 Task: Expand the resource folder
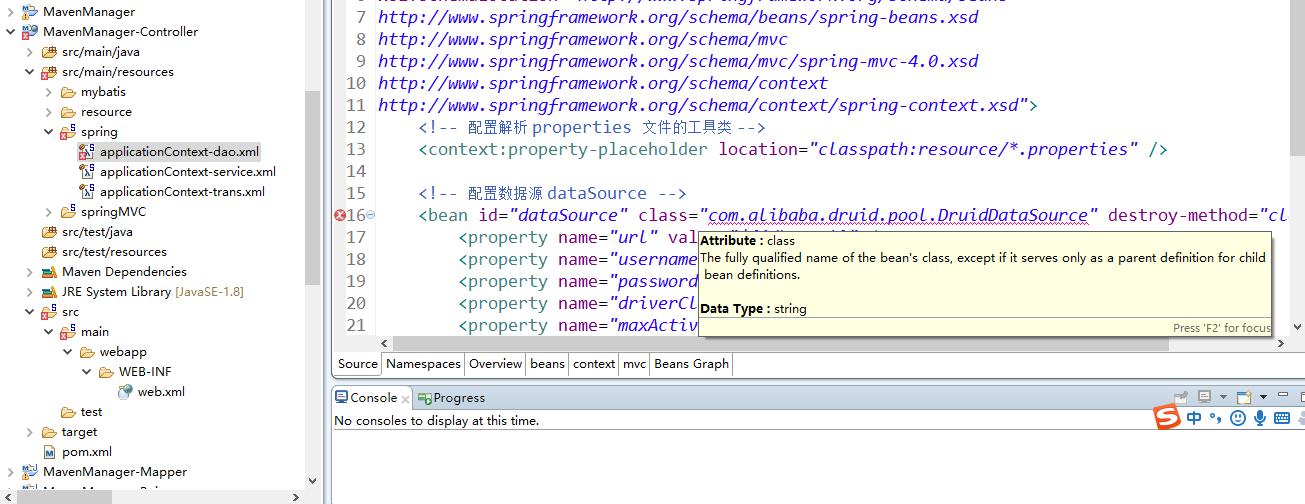pos(49,112)
